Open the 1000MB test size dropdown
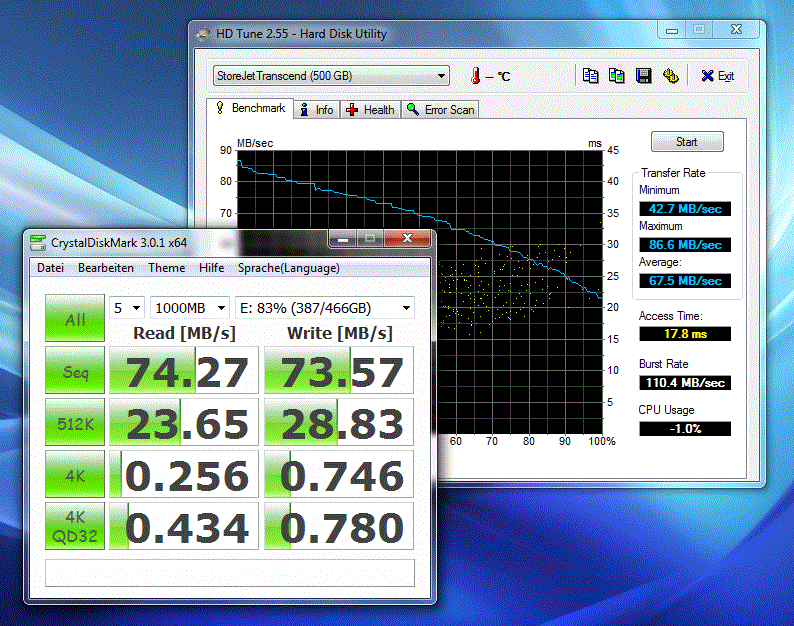 [x=190, y=308]
